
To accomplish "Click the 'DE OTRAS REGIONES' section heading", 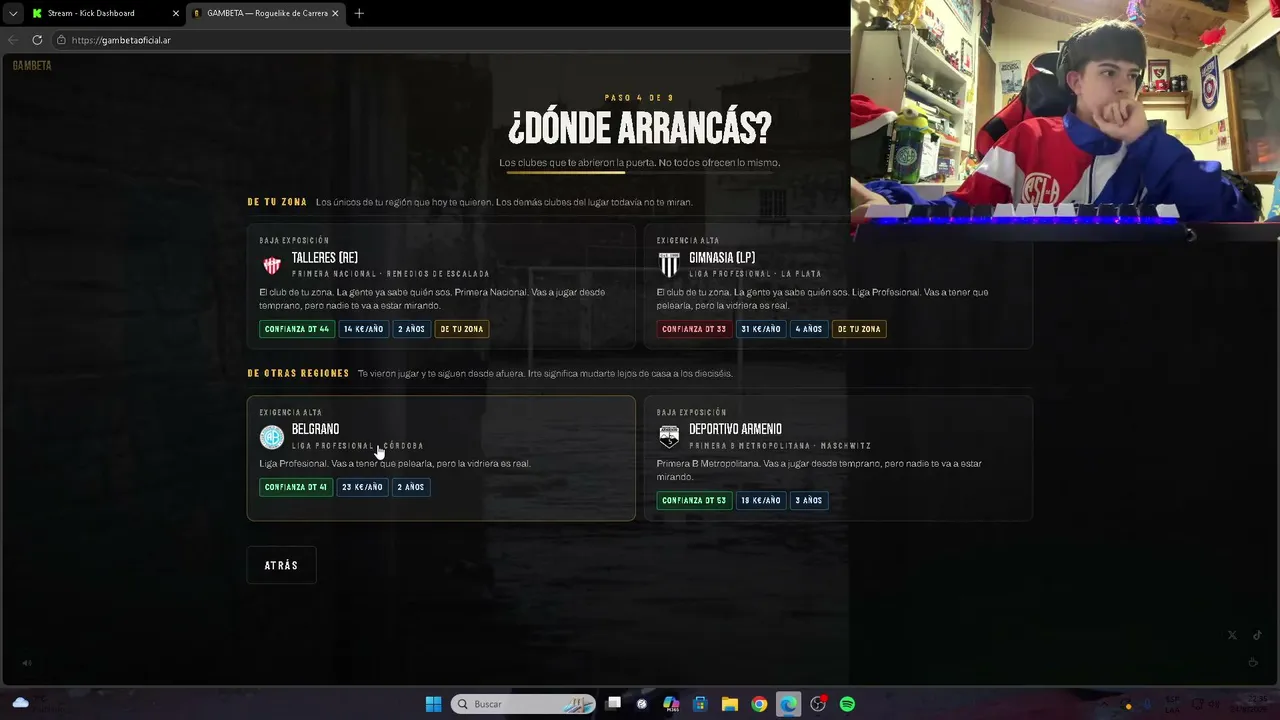I will click(298, 374).
